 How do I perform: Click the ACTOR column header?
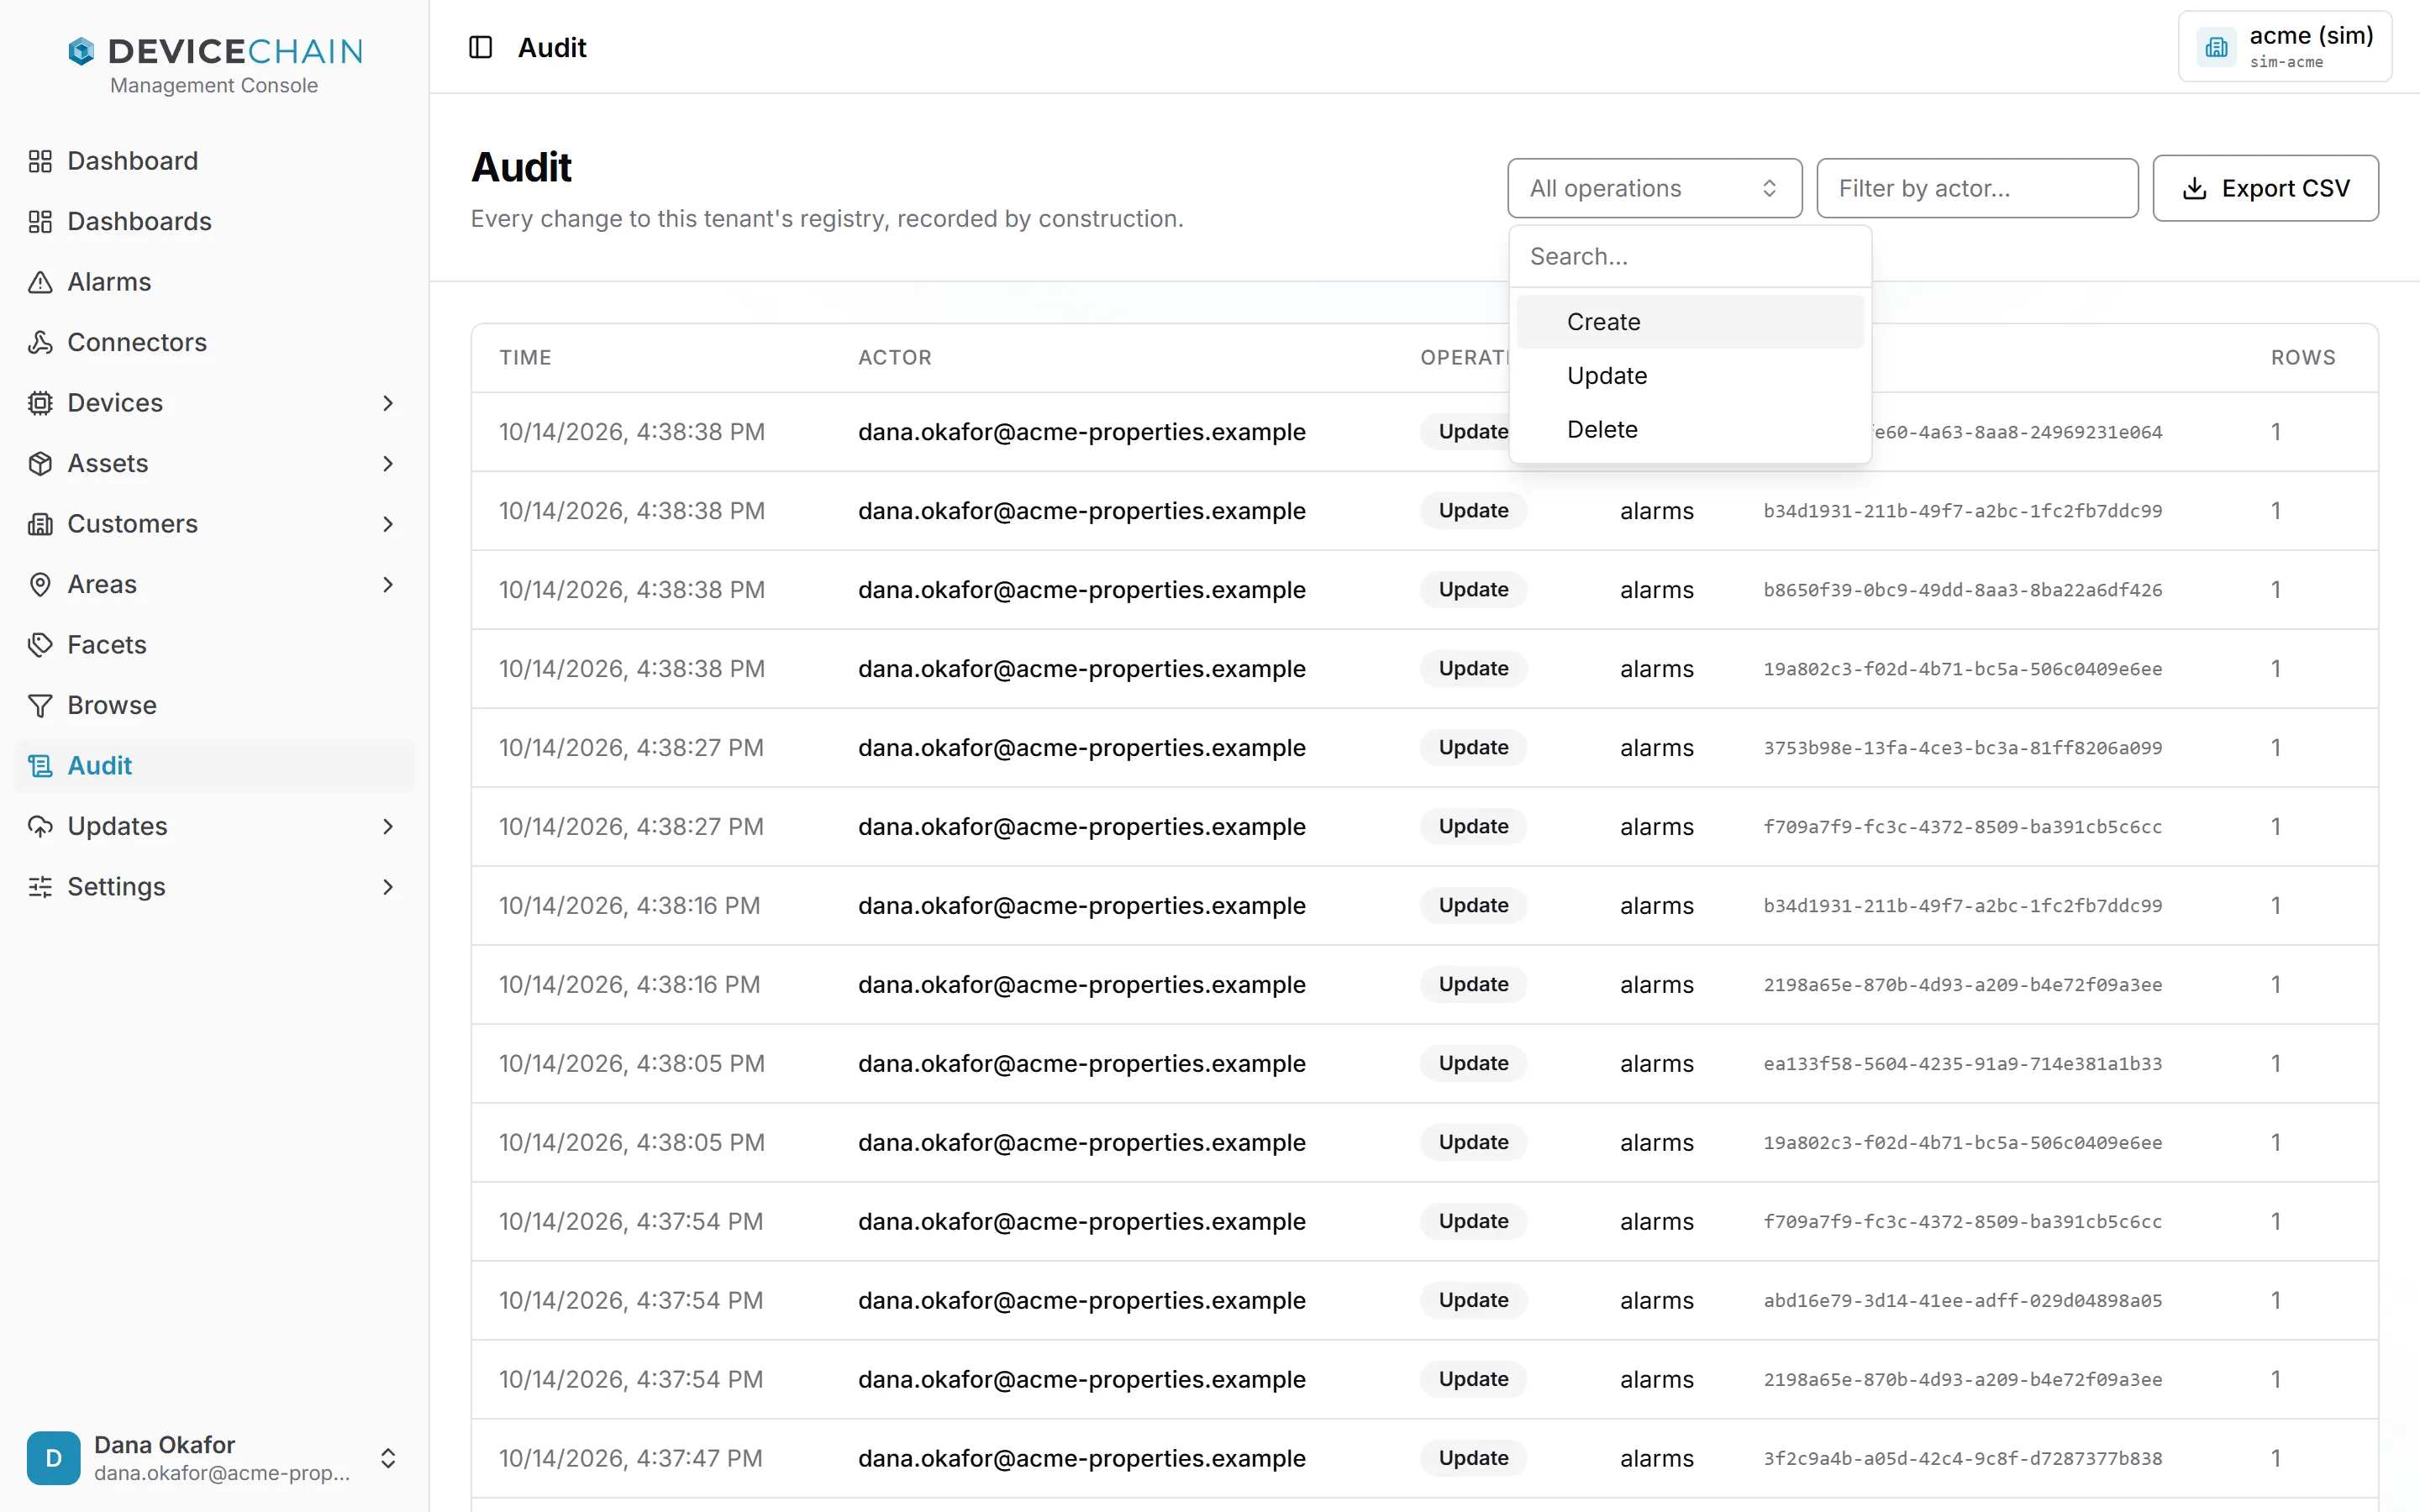(894, 358)
